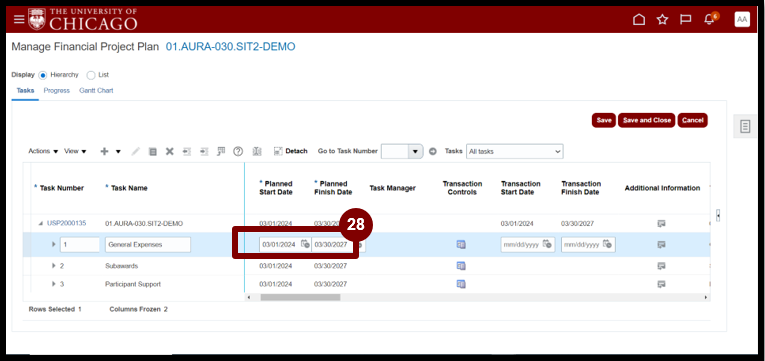Click the Edit pencil toolbar icon

click(x=136, y=151)
